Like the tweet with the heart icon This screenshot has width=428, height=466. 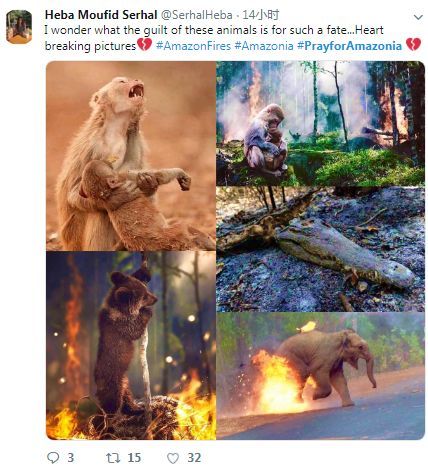(173, 458)
